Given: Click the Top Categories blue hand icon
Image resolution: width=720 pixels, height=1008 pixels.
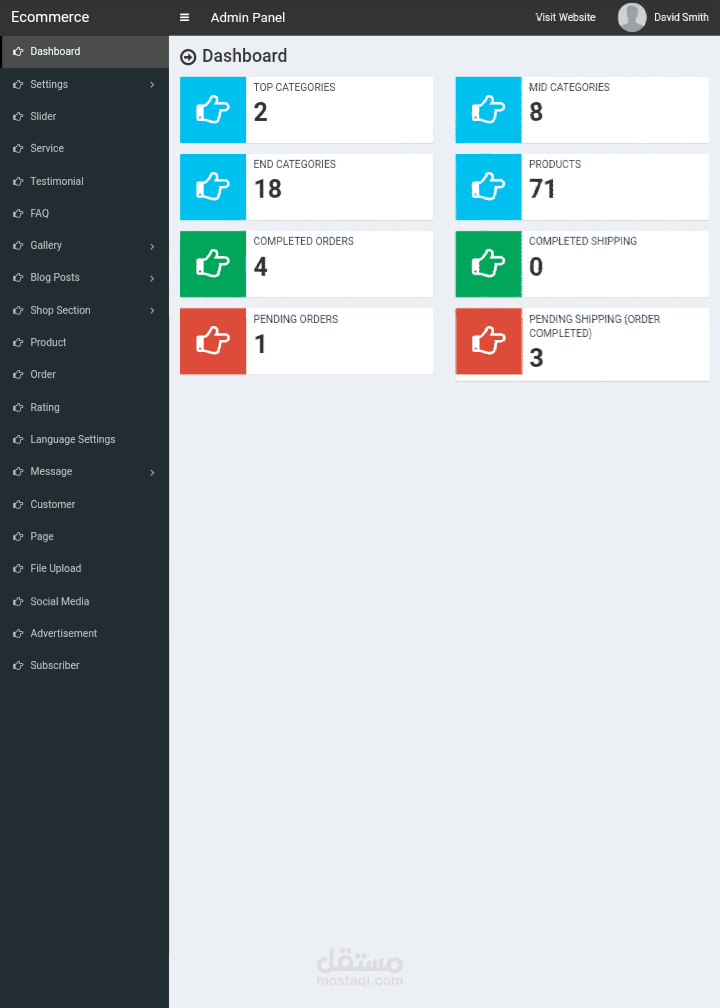Looking at the screenshot, I should point(213,110).
